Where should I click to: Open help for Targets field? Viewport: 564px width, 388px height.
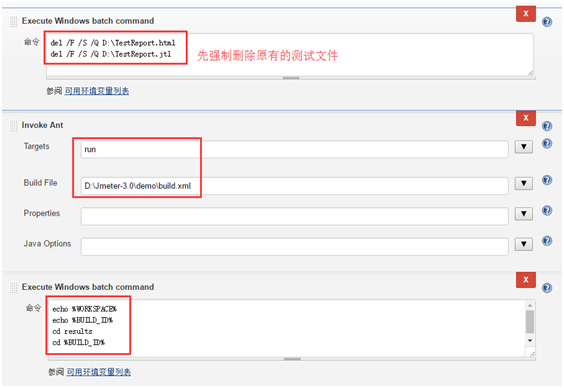coord(547,143)
